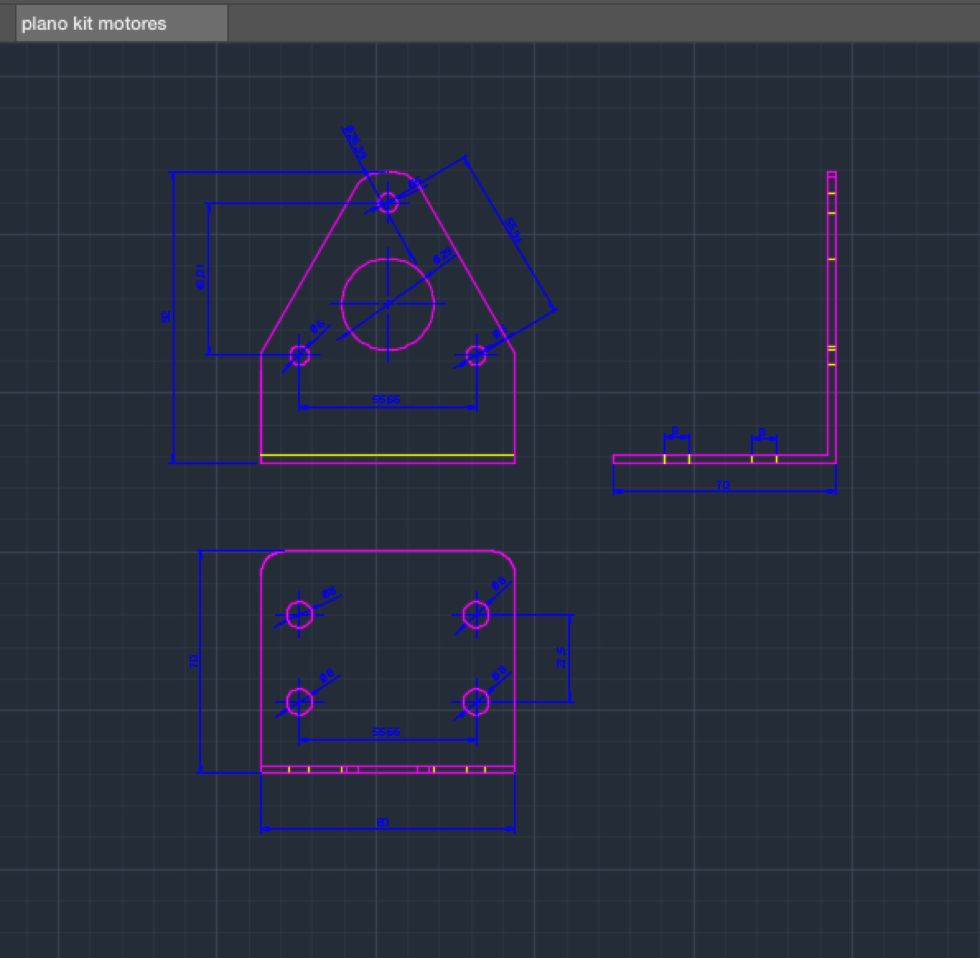Viewport: 980px width, 958px height.
Task: Select upper-right Ø8 hole in square plate
Action: coord(476,614)
